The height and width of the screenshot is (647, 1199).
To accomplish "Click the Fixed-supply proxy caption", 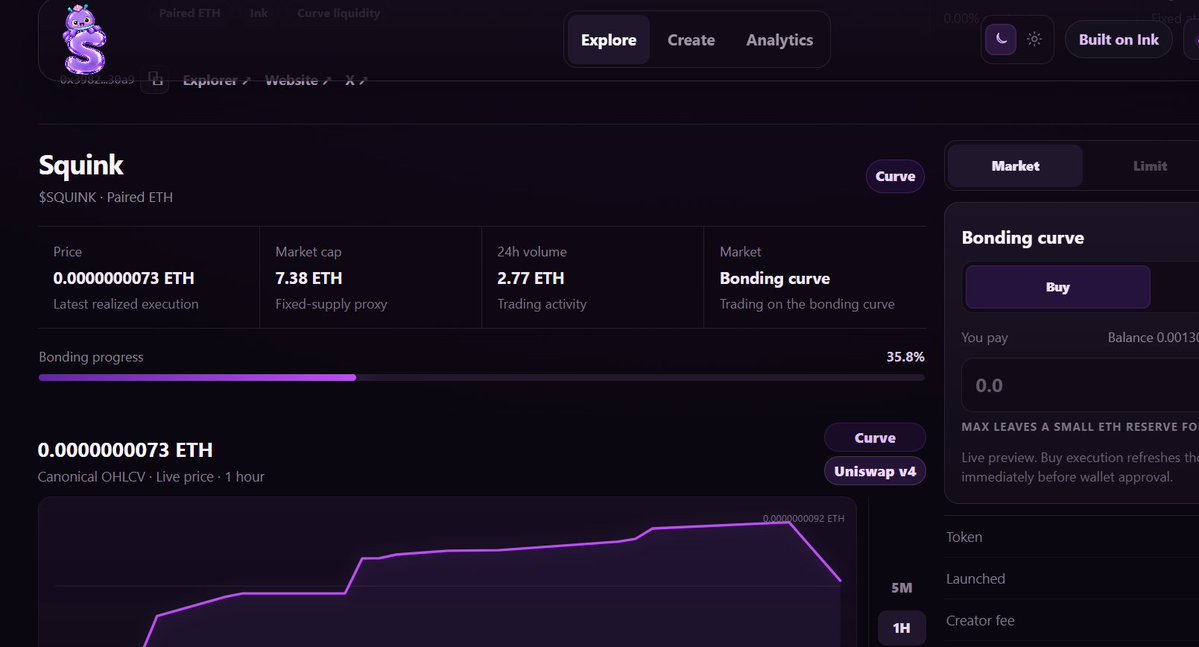I will tap(331, 304).
